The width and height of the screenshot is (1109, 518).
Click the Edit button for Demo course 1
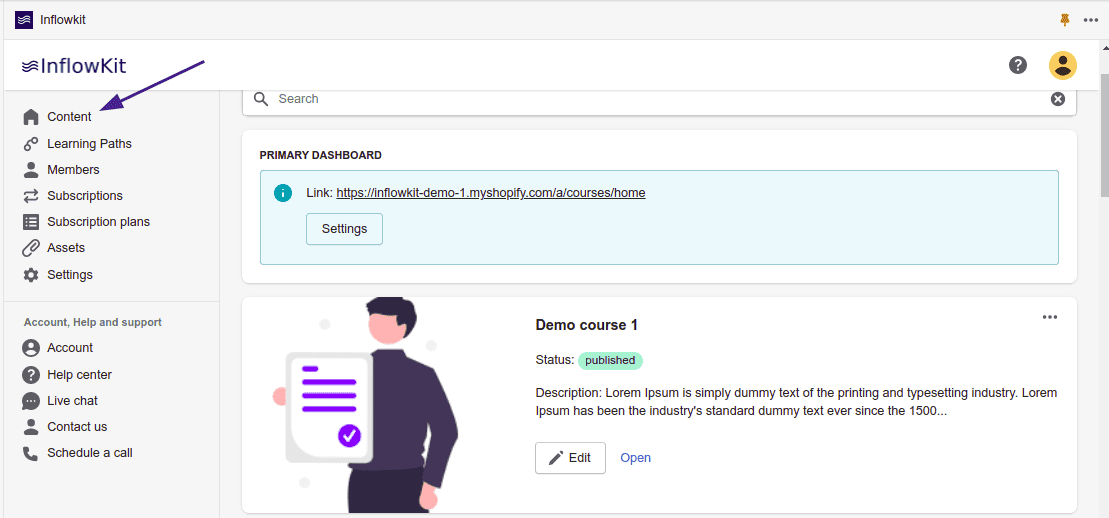coord(570,458)
